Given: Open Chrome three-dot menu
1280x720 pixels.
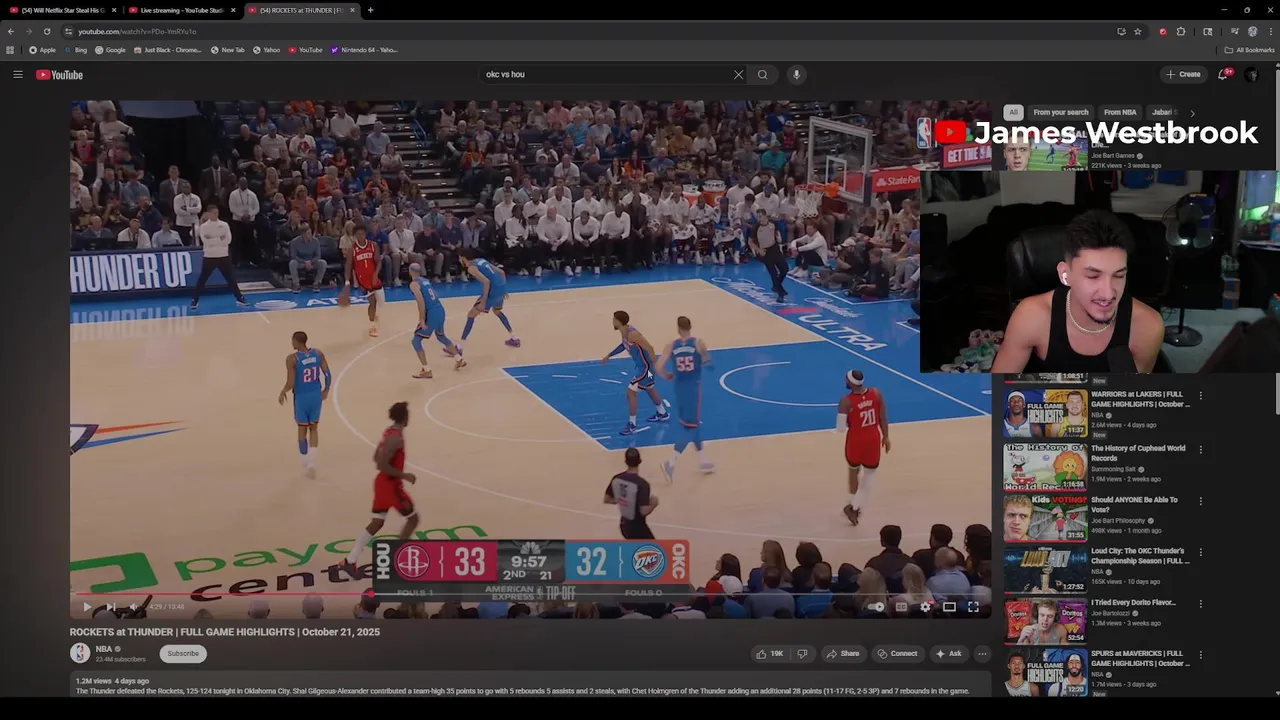Looking at the screenshot, I should coord(1269,31).
